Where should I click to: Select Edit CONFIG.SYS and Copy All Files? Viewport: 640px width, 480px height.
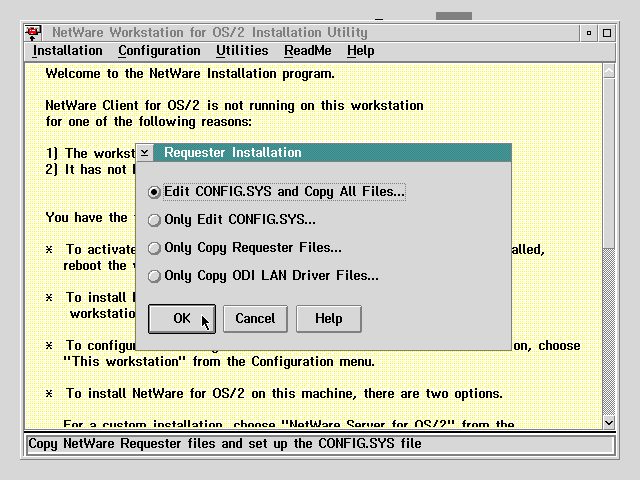pyautogui.click(x=277, y=192)
